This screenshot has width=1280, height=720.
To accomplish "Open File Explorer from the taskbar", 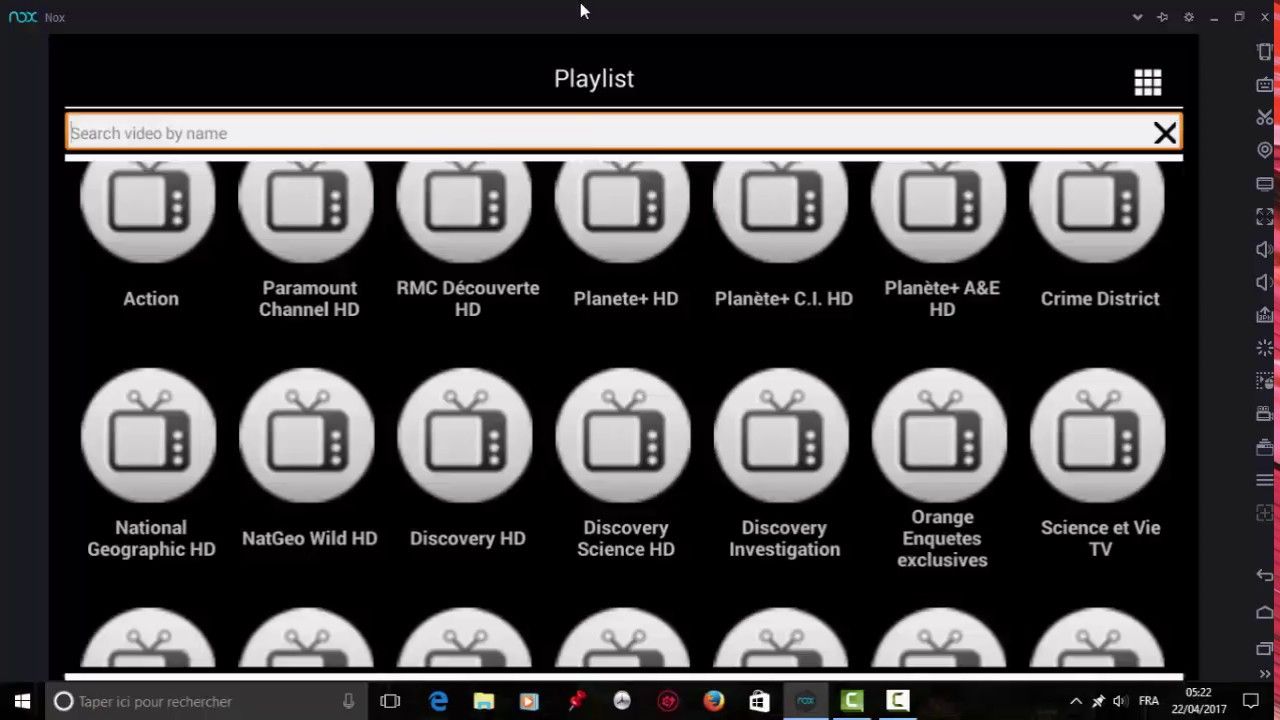I will tap(484, 701).
